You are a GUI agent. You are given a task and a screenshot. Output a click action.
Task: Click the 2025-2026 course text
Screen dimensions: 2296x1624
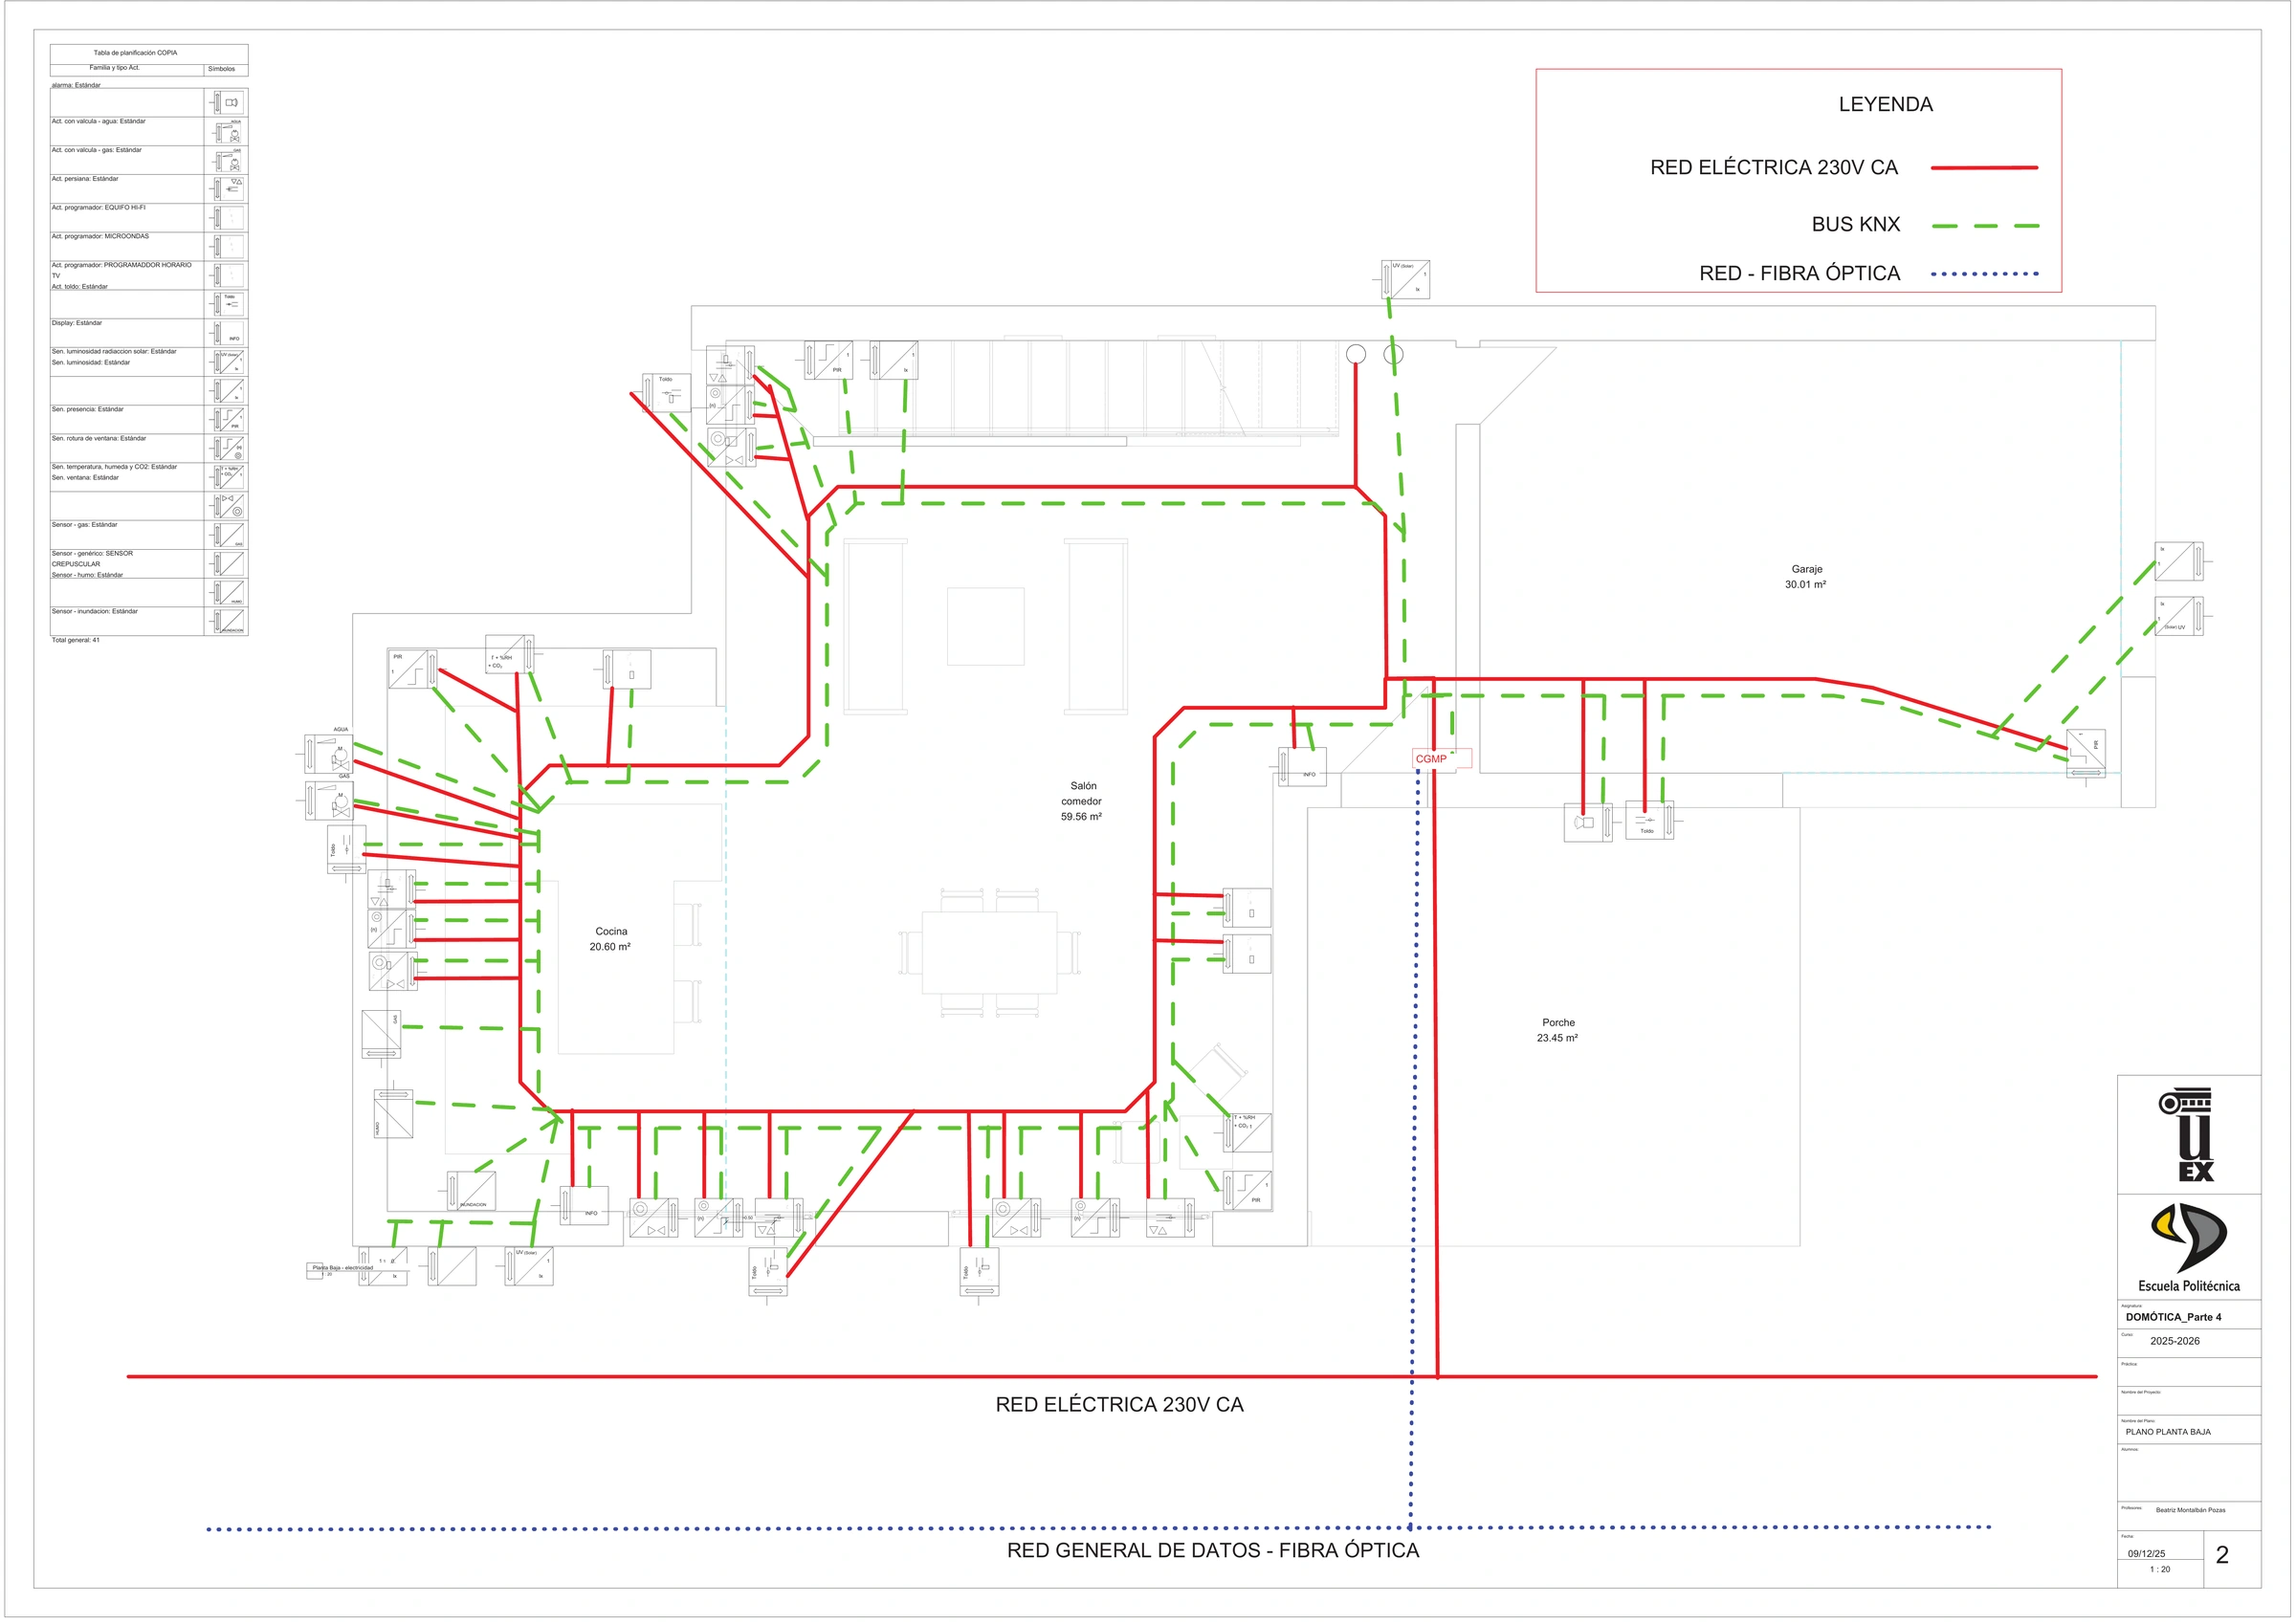point(2174,1341)
